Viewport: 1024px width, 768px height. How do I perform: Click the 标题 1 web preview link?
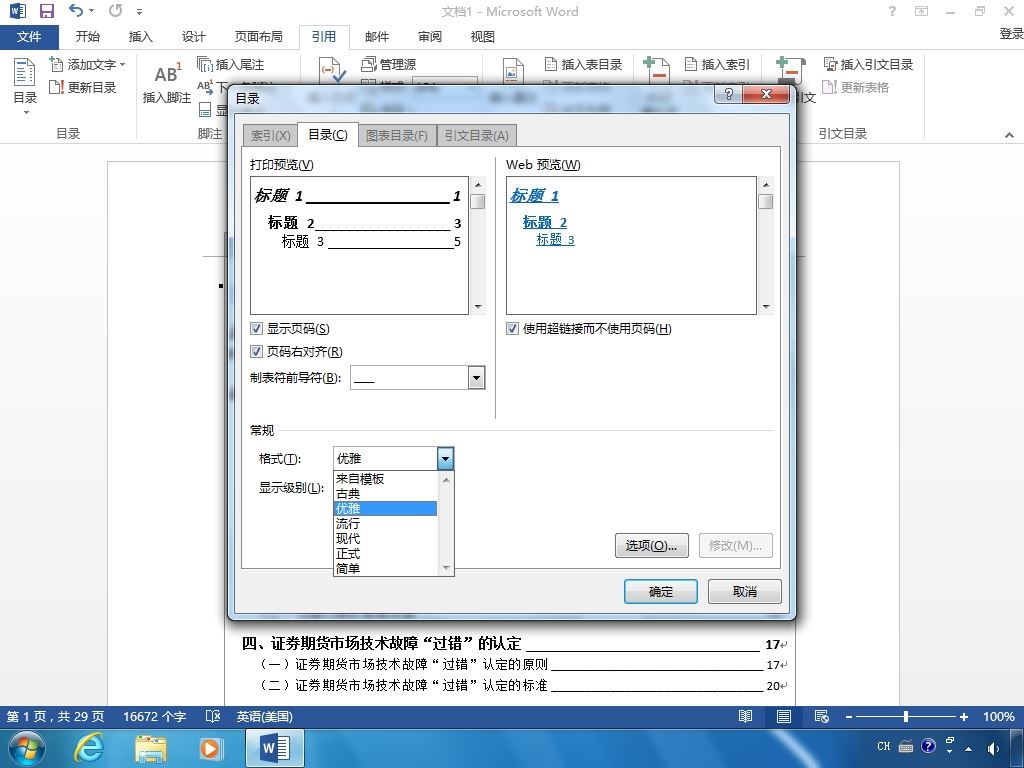tap(534, 195)
